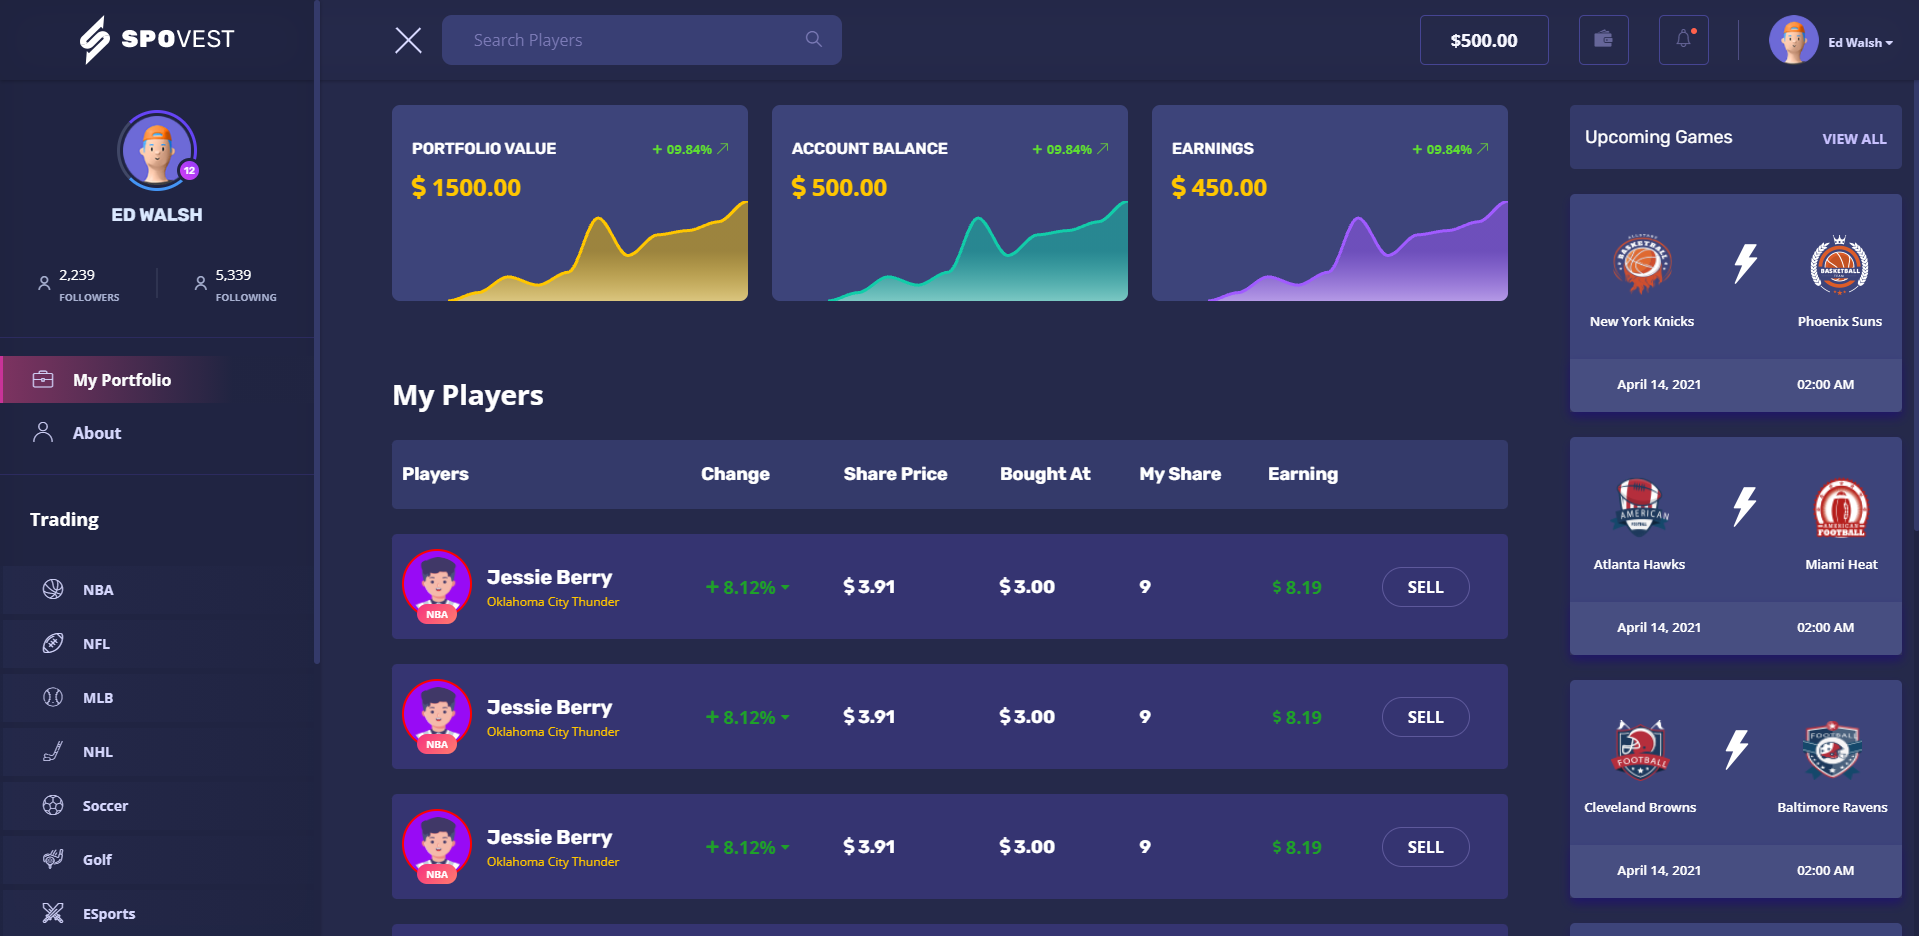The image size is (1919, 936).
Task: Sell first Jessie Berry row shares
Action: pyautogui.click(x=1425, y=587)
